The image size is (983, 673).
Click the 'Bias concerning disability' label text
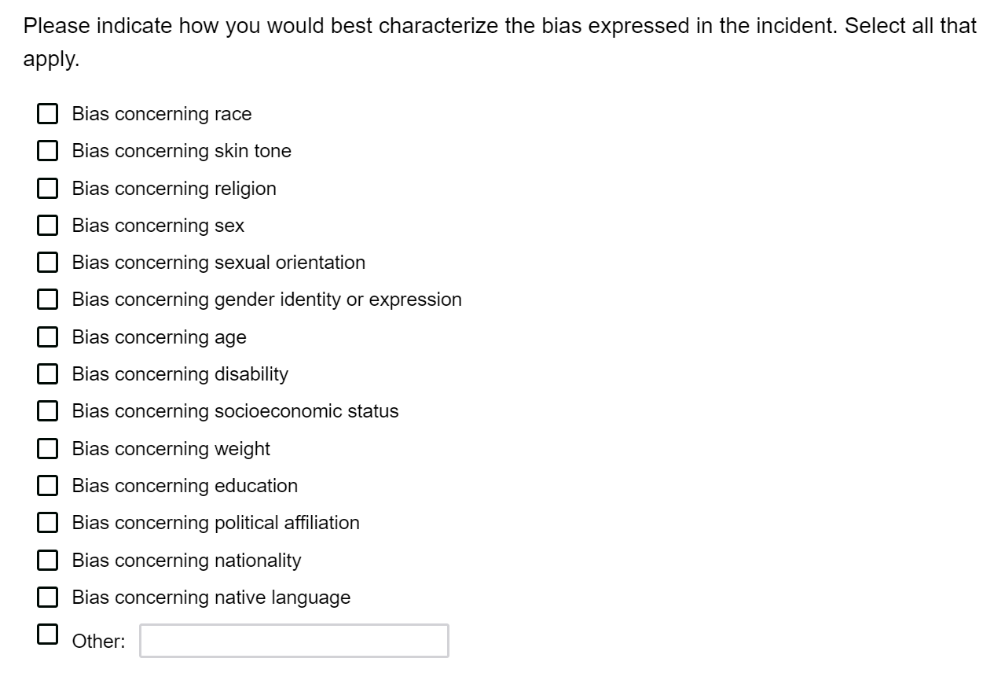coord(179,374)
